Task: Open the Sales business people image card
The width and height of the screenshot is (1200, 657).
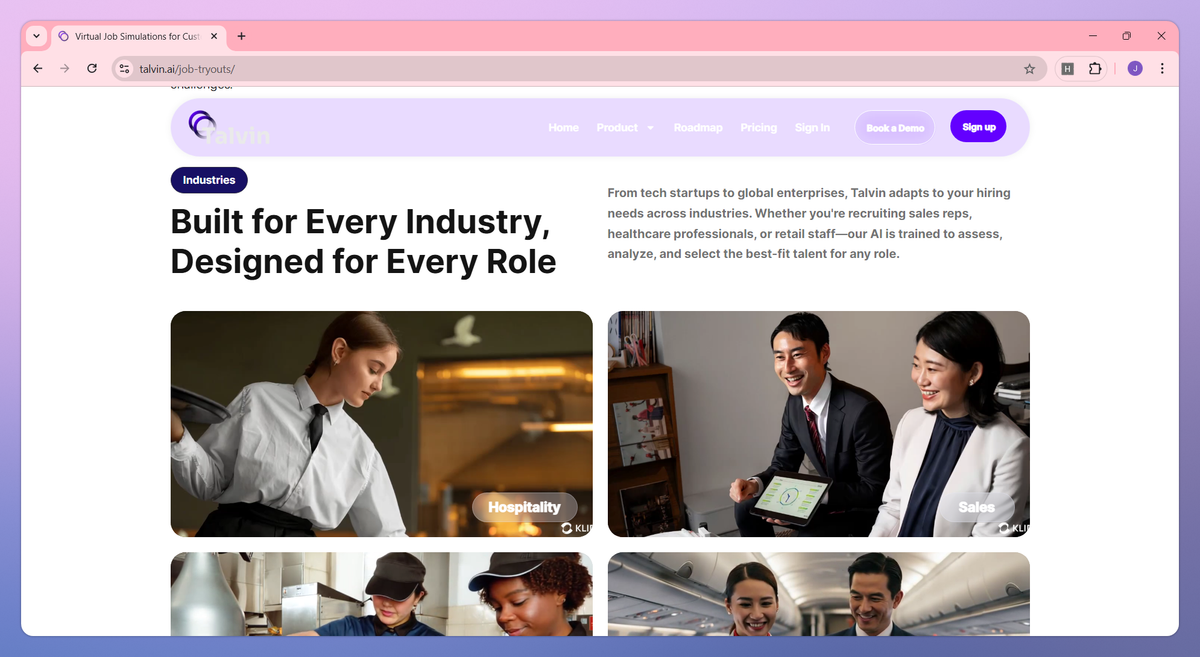Action: pos(818,424)
